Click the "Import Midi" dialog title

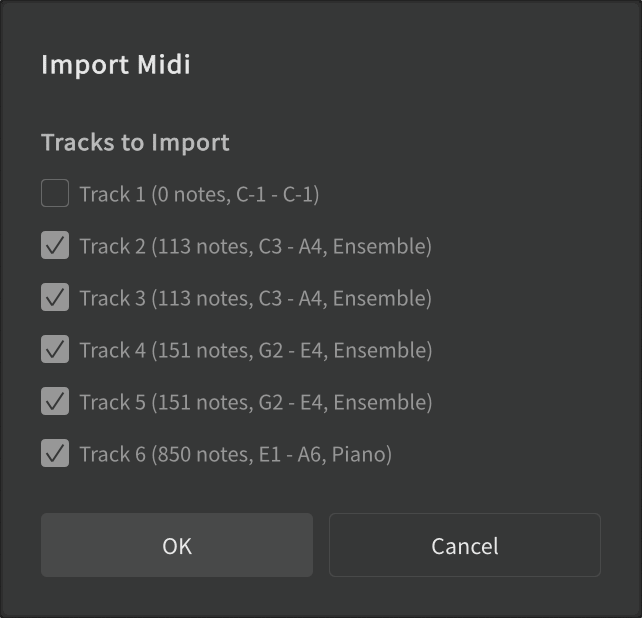click(116, 65)
